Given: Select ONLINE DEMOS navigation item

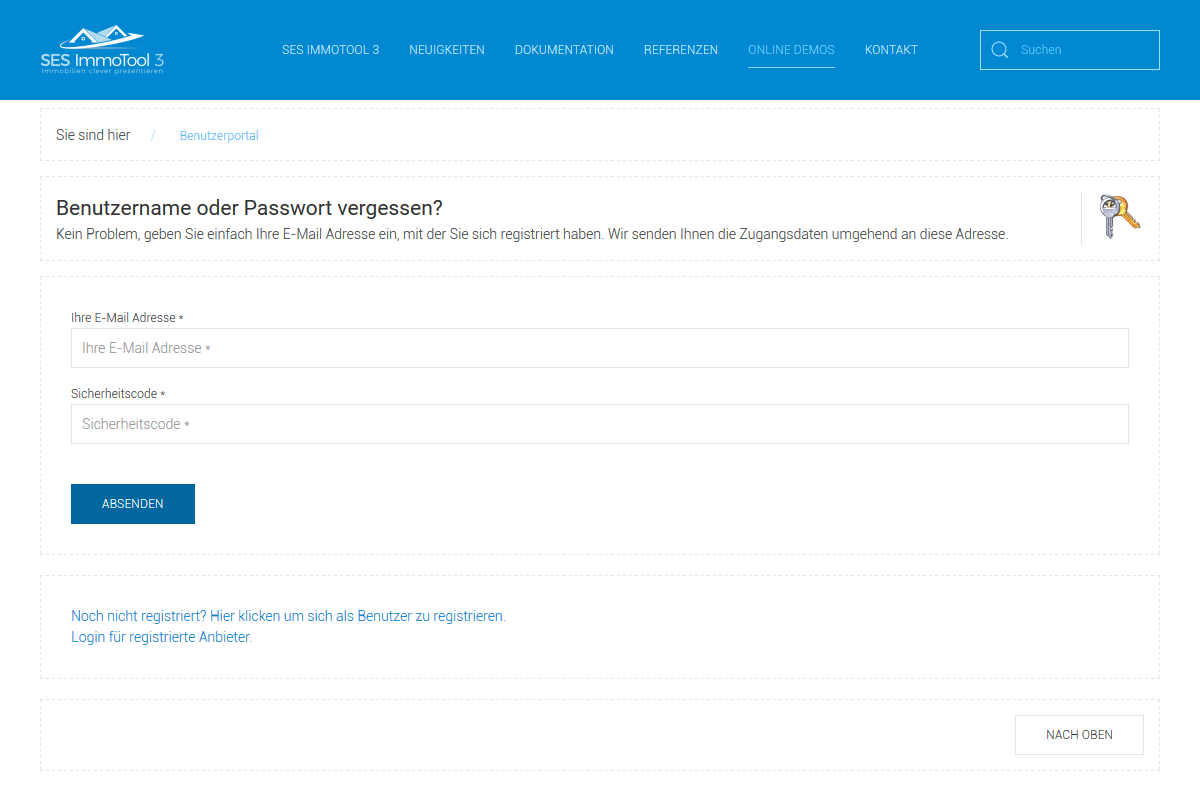Looking at the screenshot, I should click(x=791, y=50).
